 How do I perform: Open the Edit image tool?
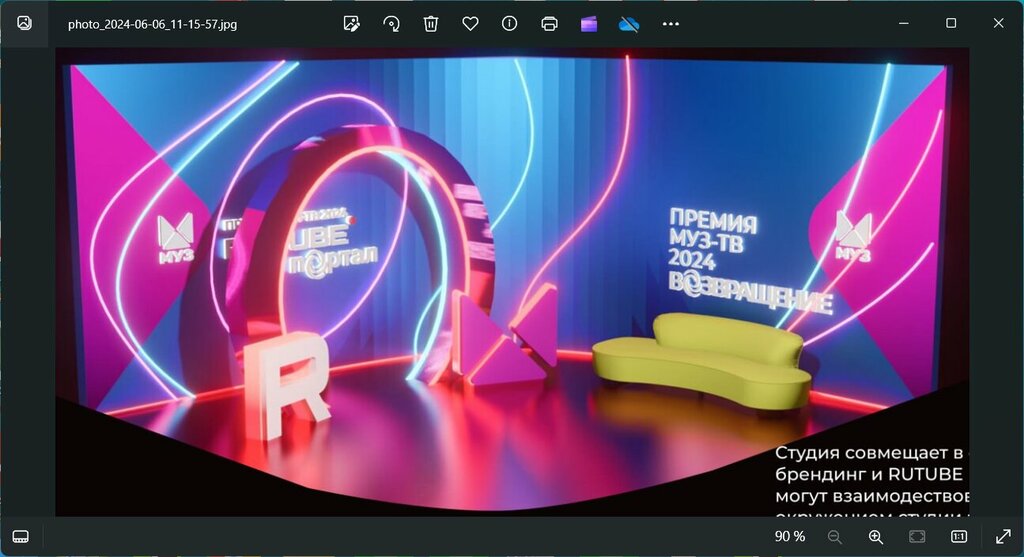tap(351, 24)
